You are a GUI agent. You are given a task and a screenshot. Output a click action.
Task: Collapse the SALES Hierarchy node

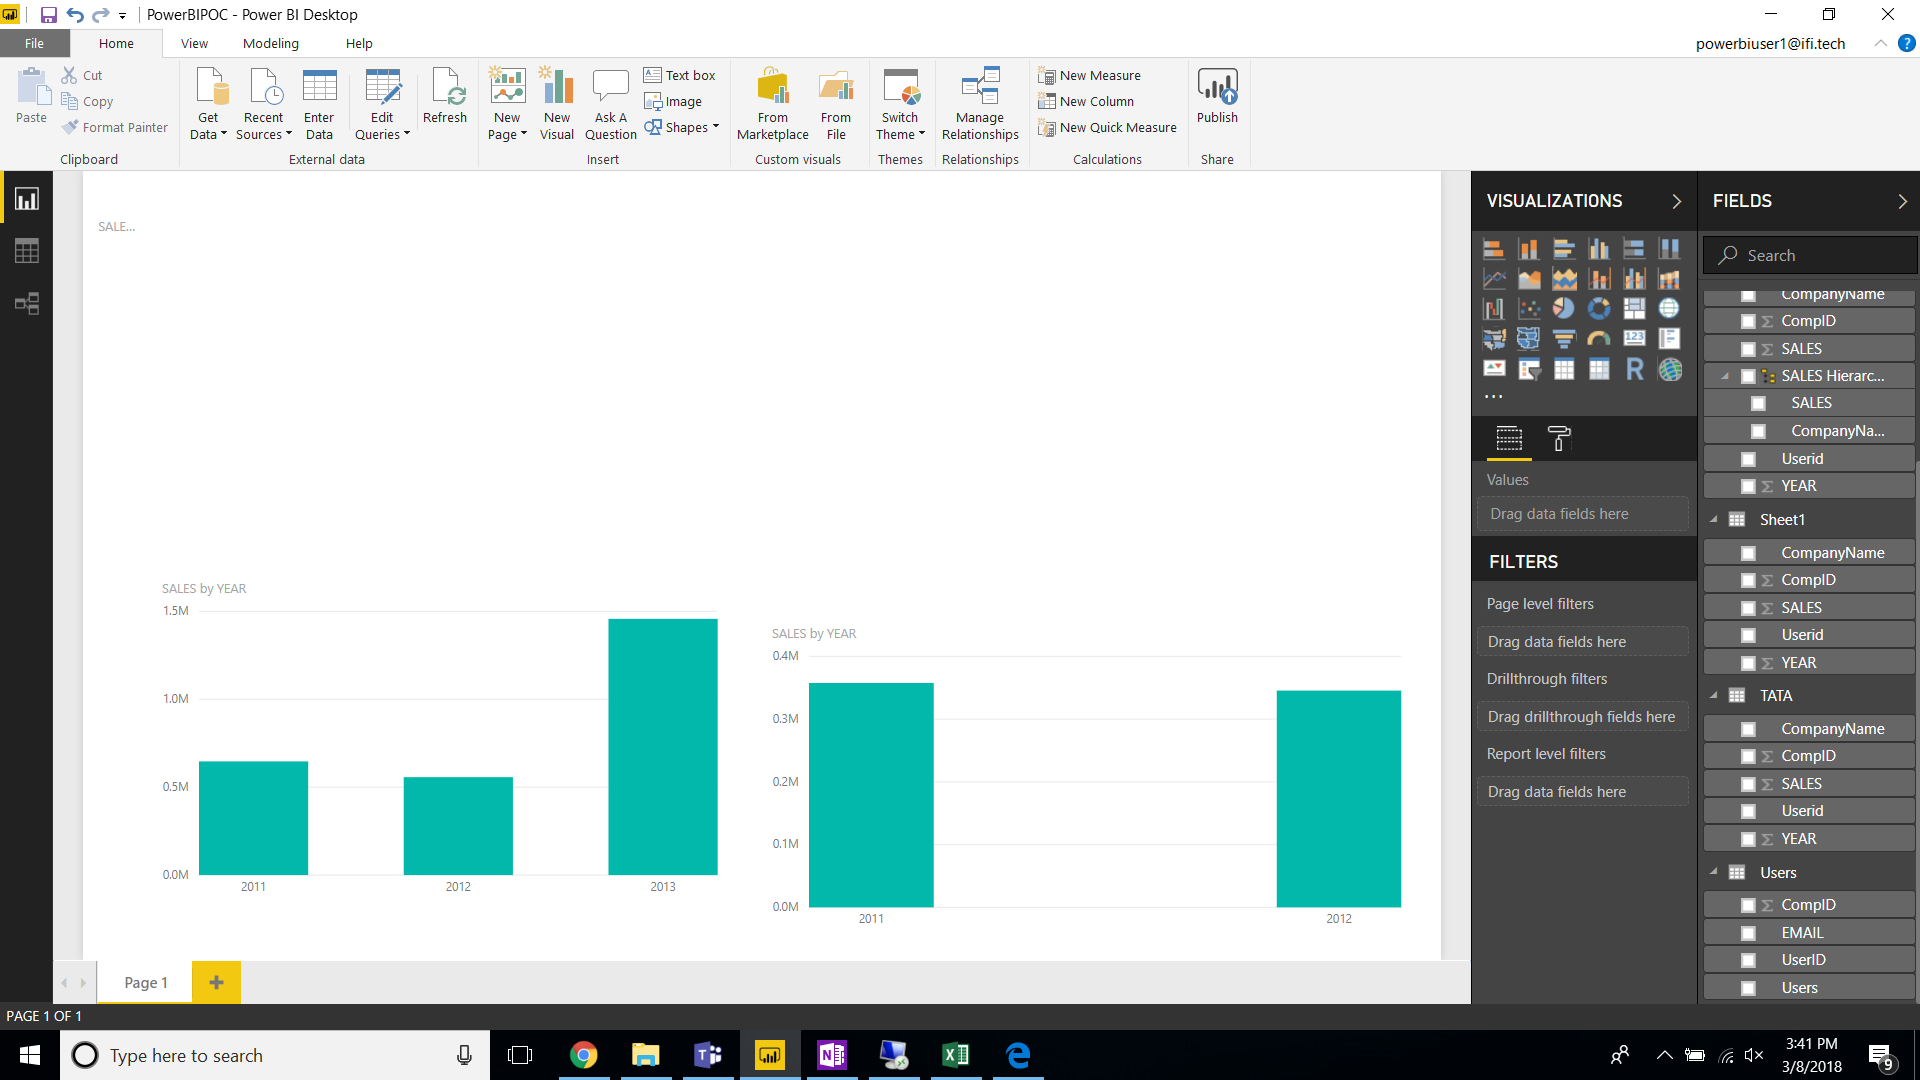[1726, 376]
